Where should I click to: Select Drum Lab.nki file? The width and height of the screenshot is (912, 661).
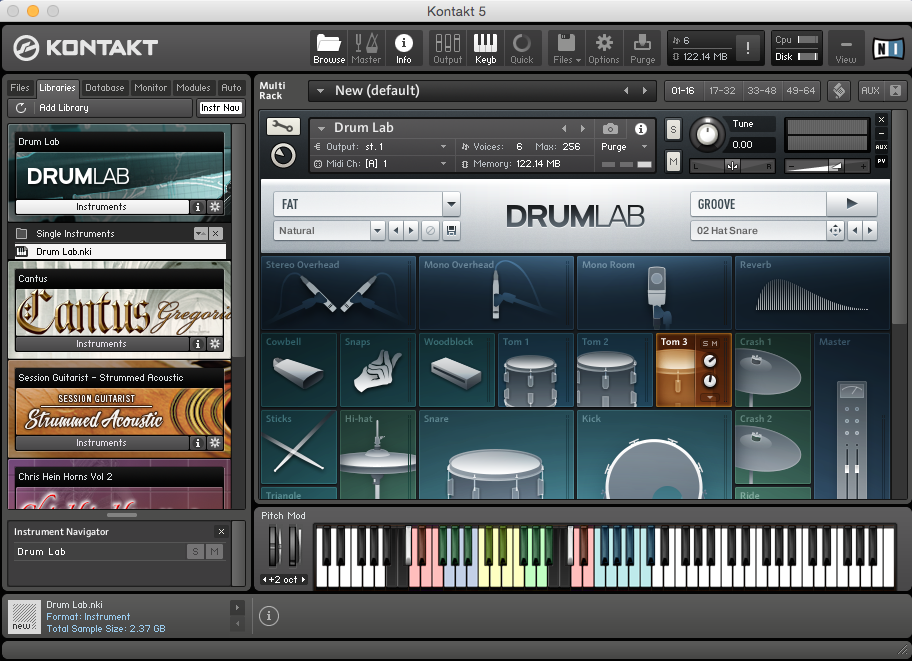pyautogui.click(x=120, y=251)
